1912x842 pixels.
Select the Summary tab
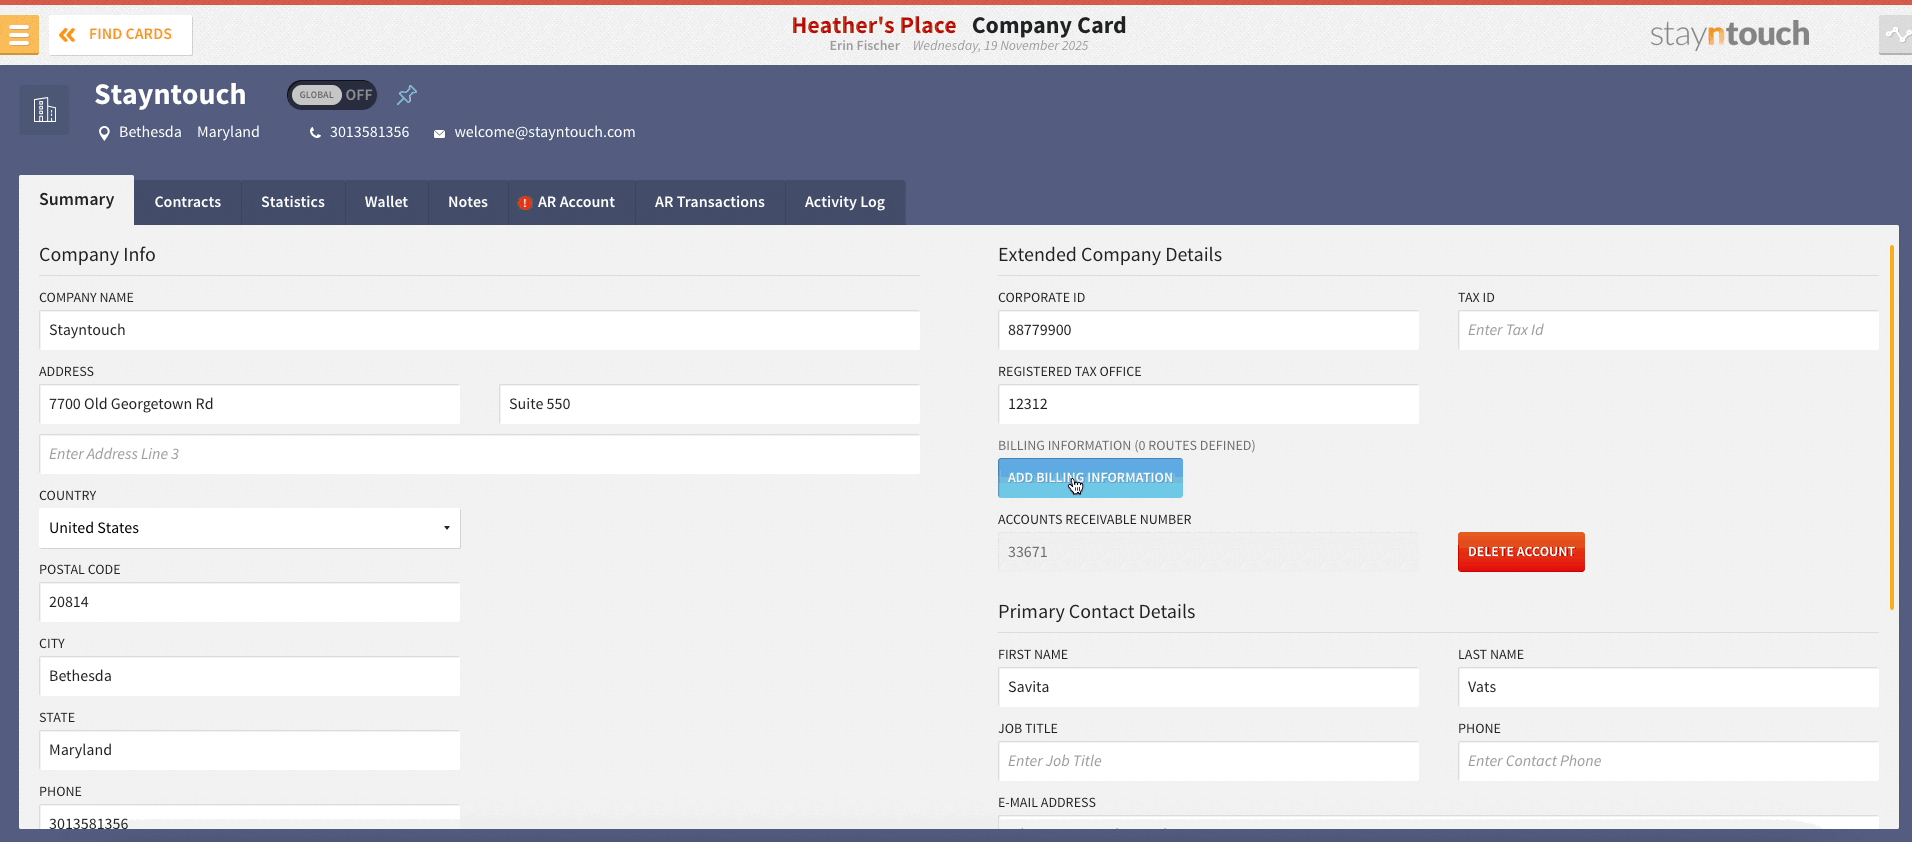(77, 200)
